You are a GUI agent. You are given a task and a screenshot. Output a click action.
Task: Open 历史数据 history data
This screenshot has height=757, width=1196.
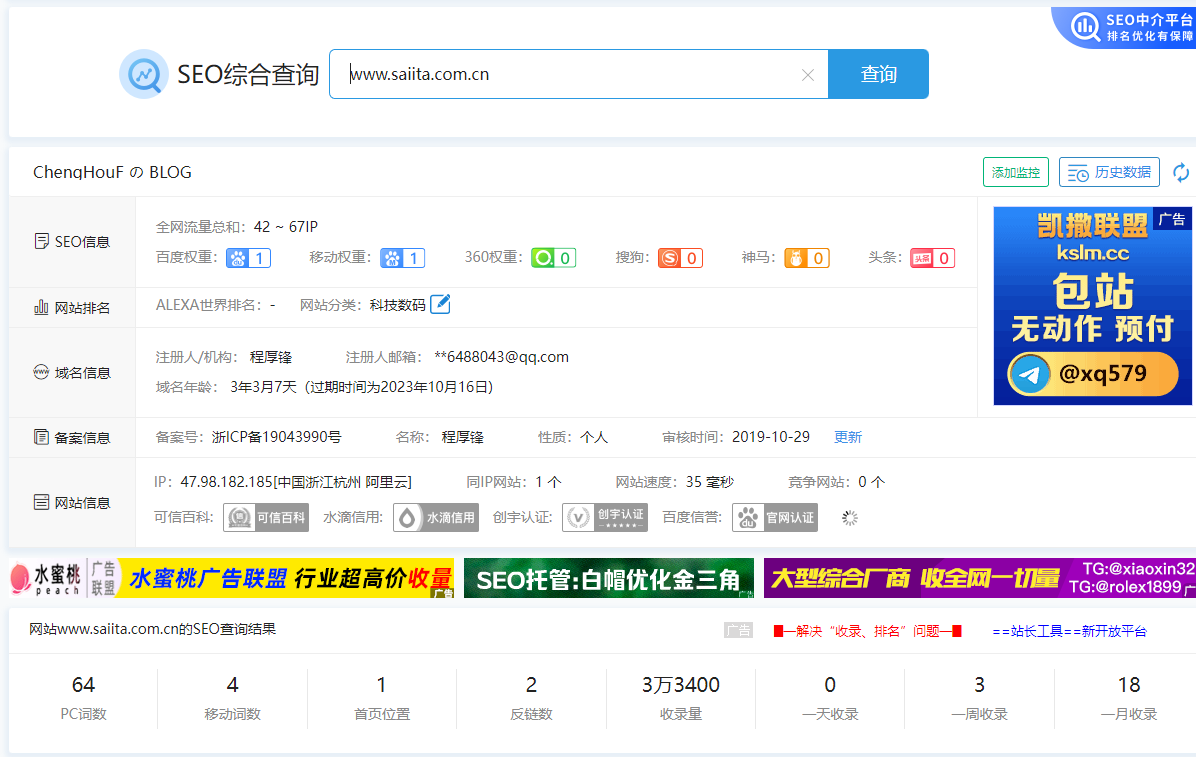pos(1109,172)
